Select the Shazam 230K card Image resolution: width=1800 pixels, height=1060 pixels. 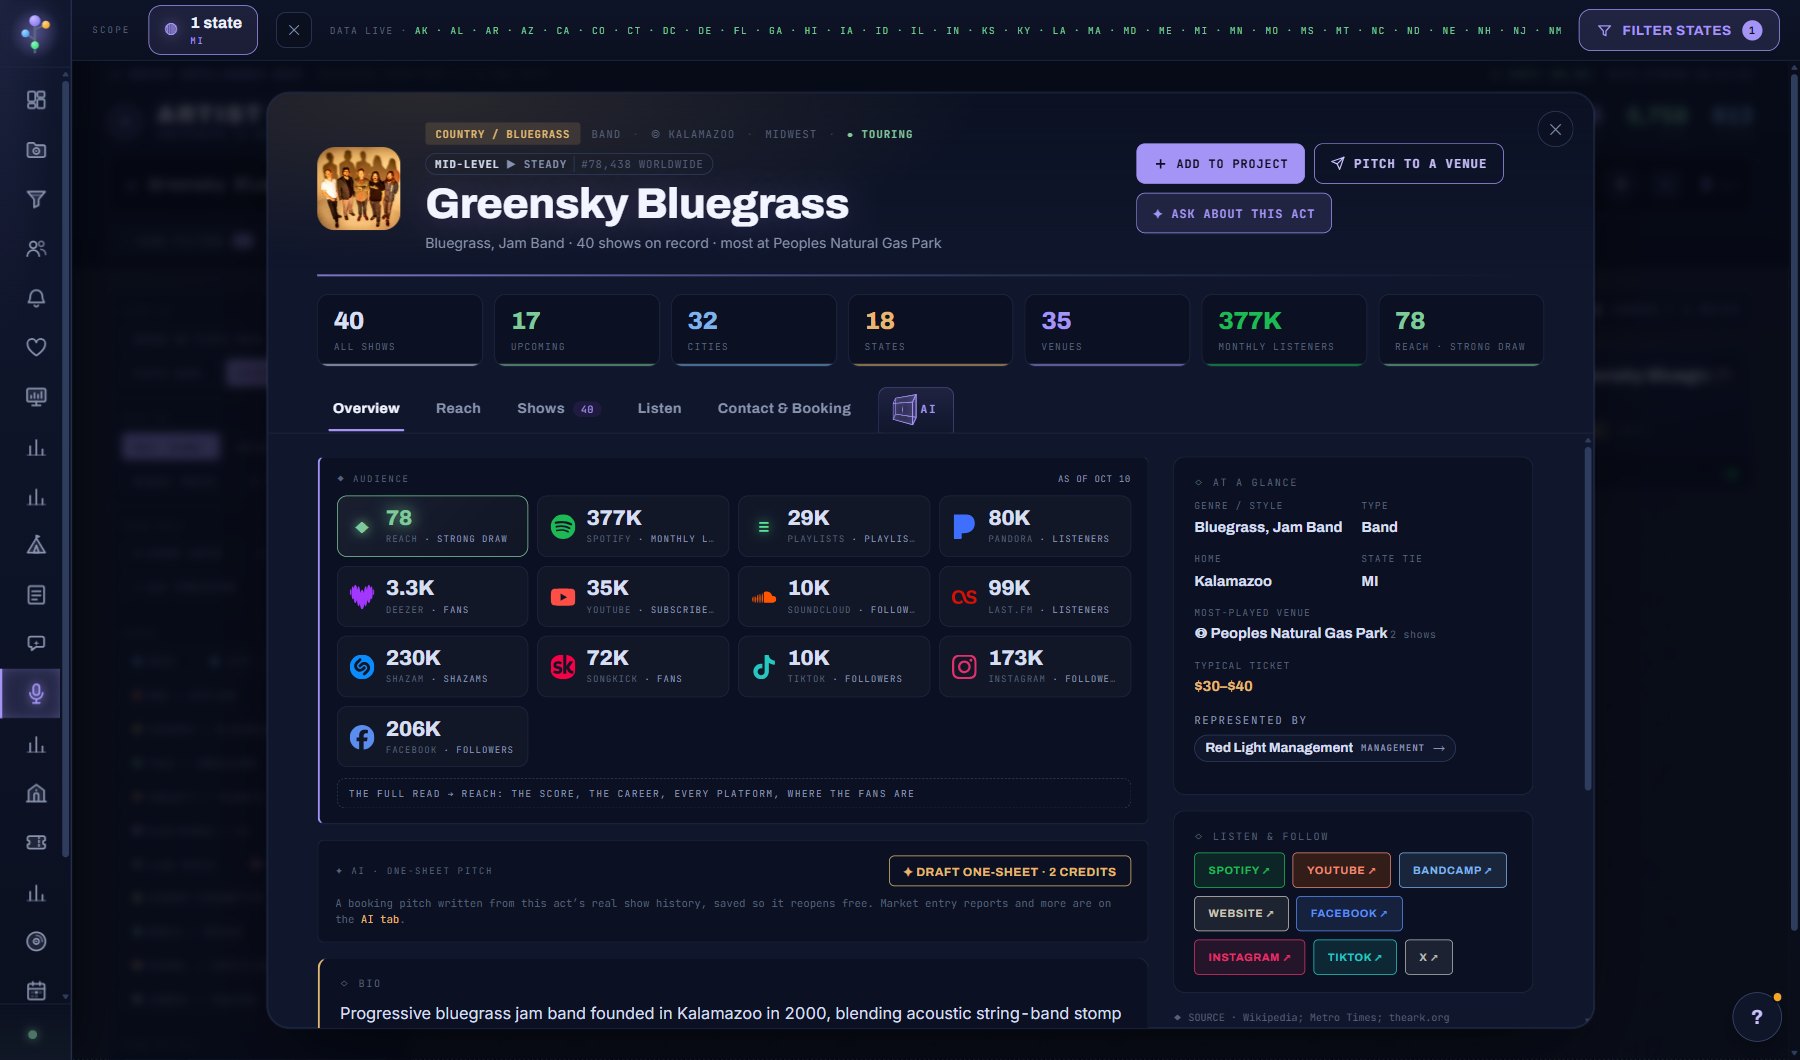point(432,666)
